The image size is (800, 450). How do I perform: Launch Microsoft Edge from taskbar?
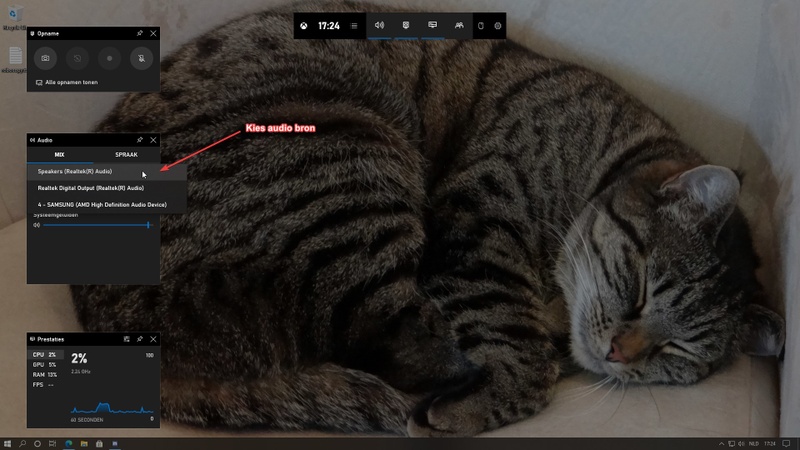[x=68, y=444]
